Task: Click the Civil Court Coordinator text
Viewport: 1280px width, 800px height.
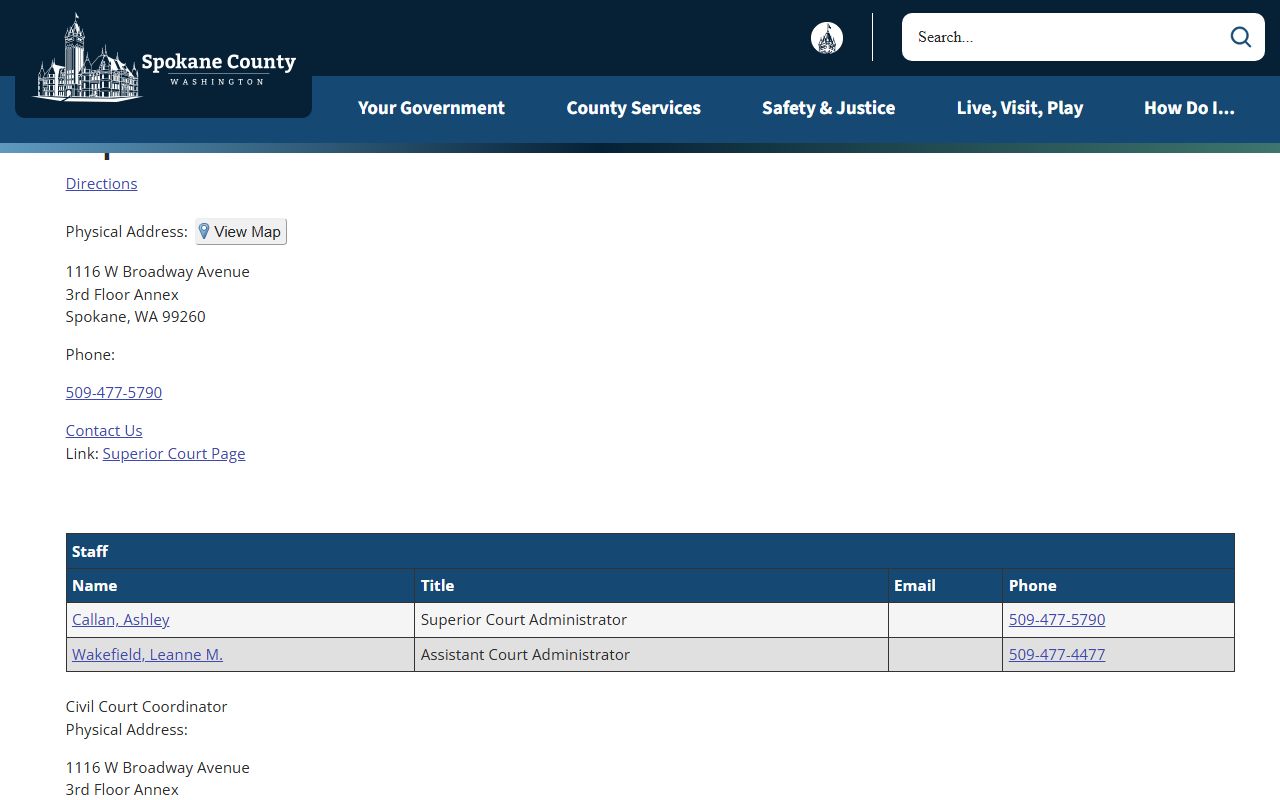Action: click(146, 706)
